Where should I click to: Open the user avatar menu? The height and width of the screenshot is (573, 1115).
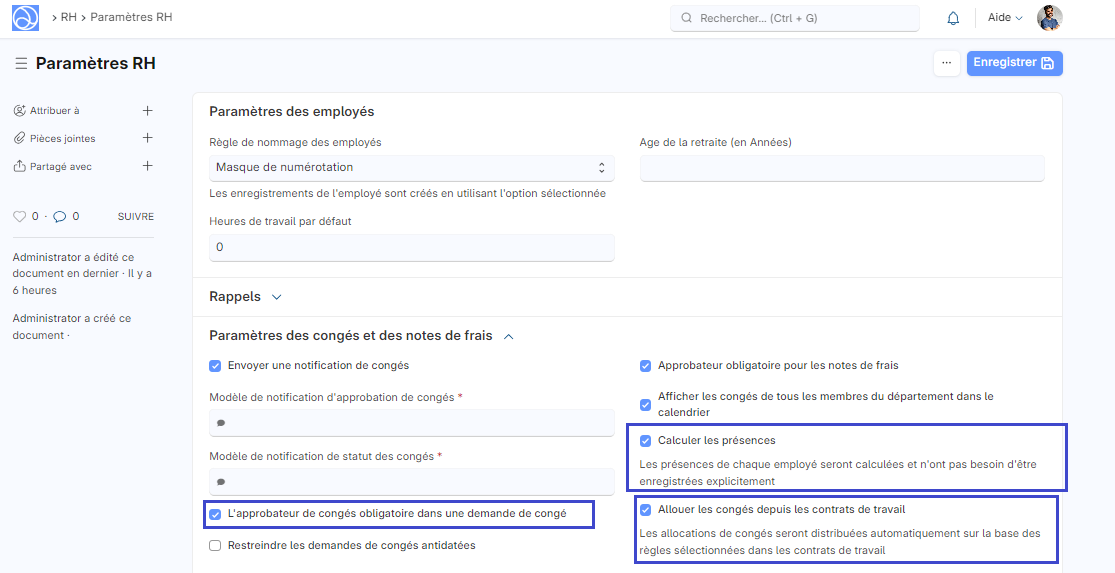(1049, 18)
